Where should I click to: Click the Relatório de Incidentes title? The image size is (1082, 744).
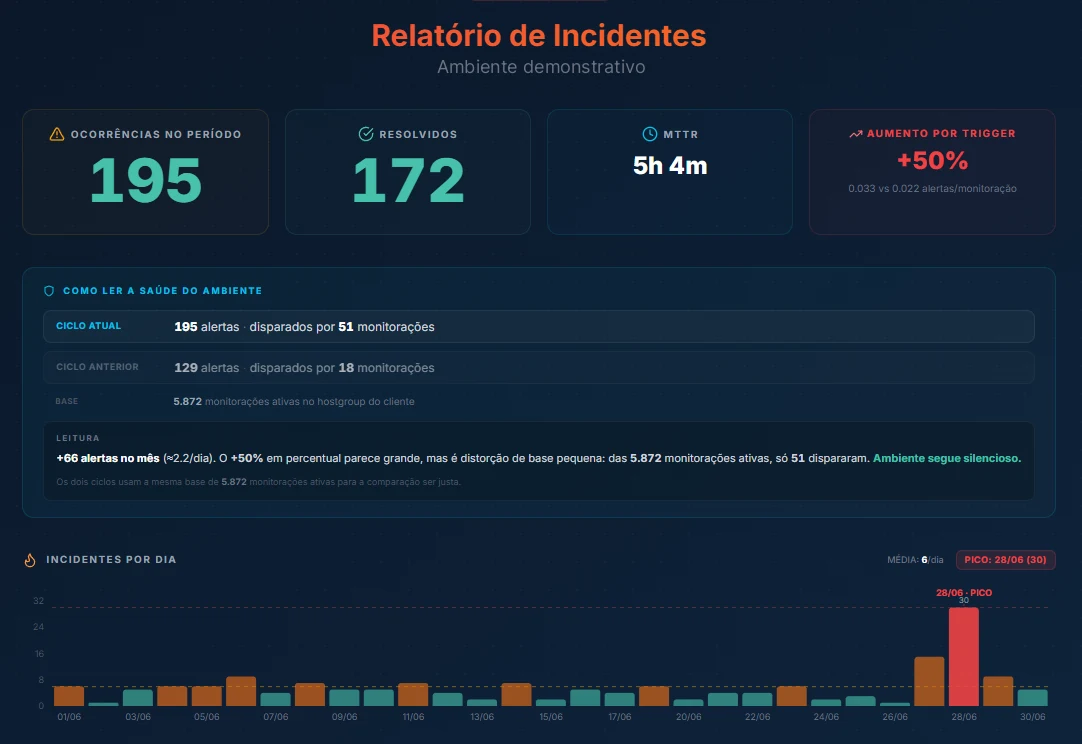tap(539, 36)
